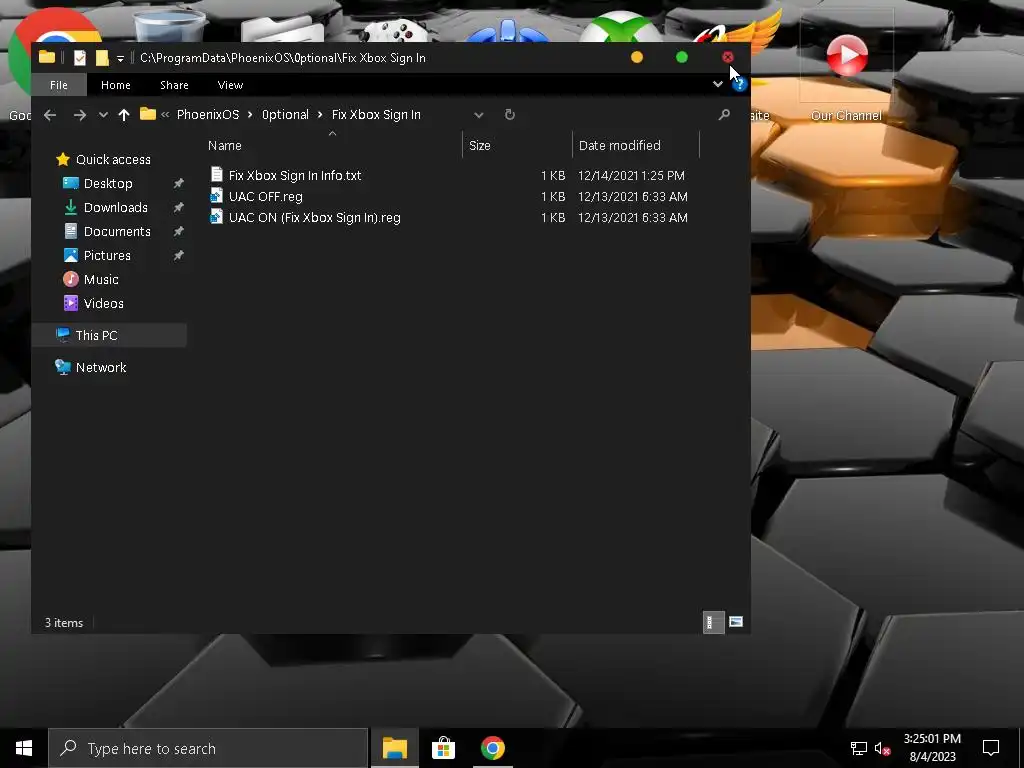1024x768 pixels.
Task: Click the date 12/14/2021 1:25 PM cell
Action: pyautogui.click(x=632, y=176)
